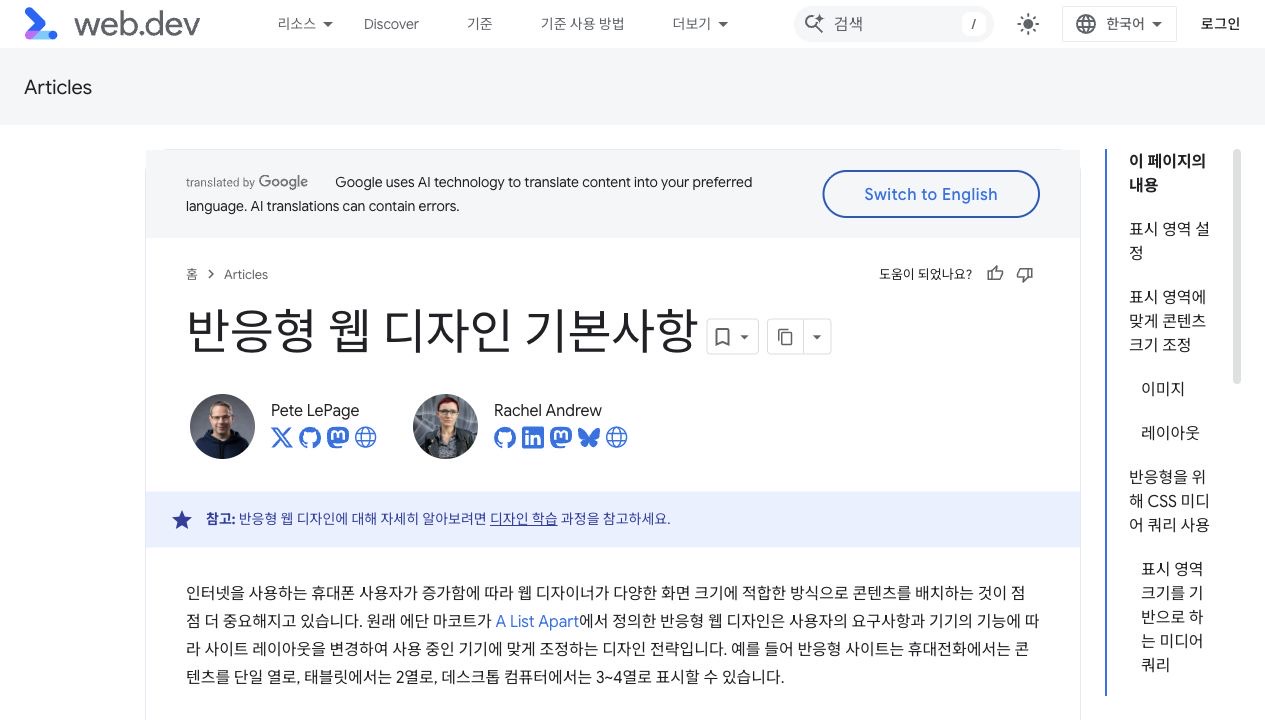Screen dimensions: 1265x720
Task: Jump to 표시 영역 크기를 기반으로 하는 미디어 쿼리
Action: click(x=1172, y=617)
